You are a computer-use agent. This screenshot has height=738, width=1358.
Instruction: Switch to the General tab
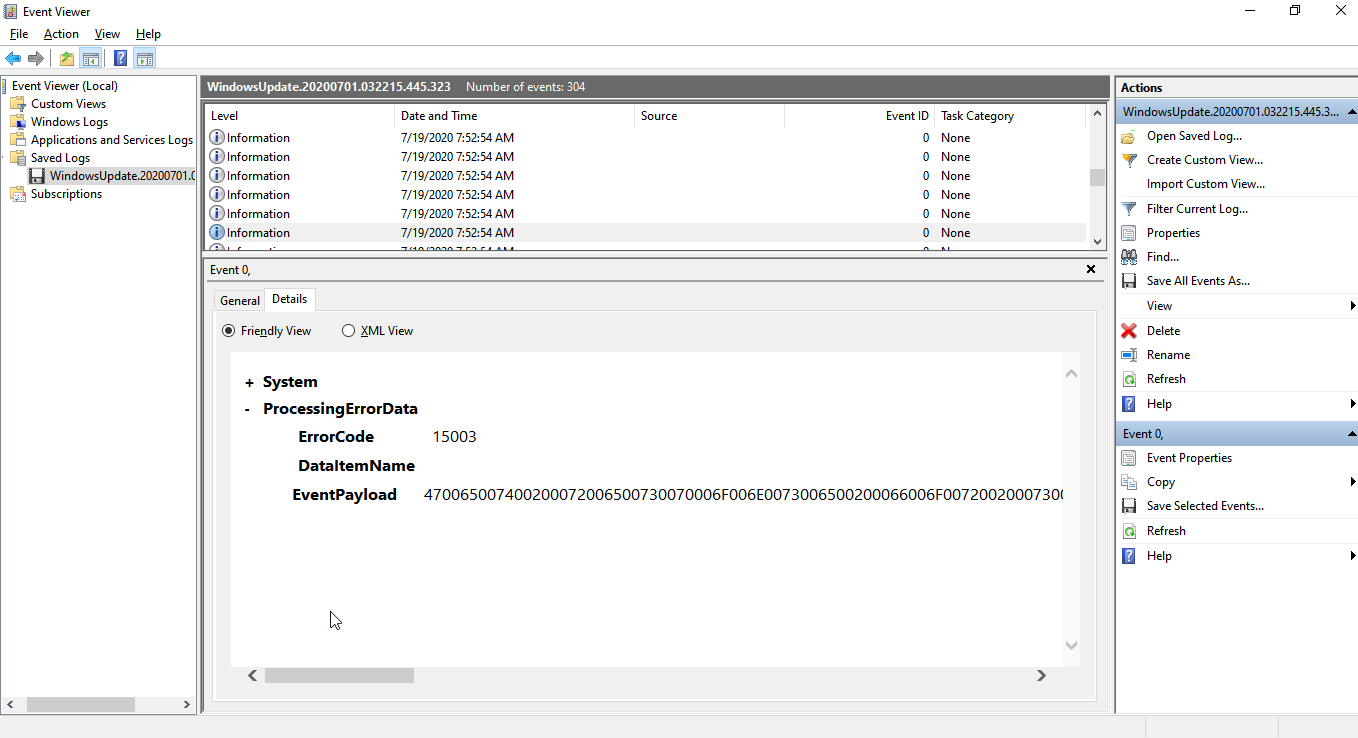(240, 300)
